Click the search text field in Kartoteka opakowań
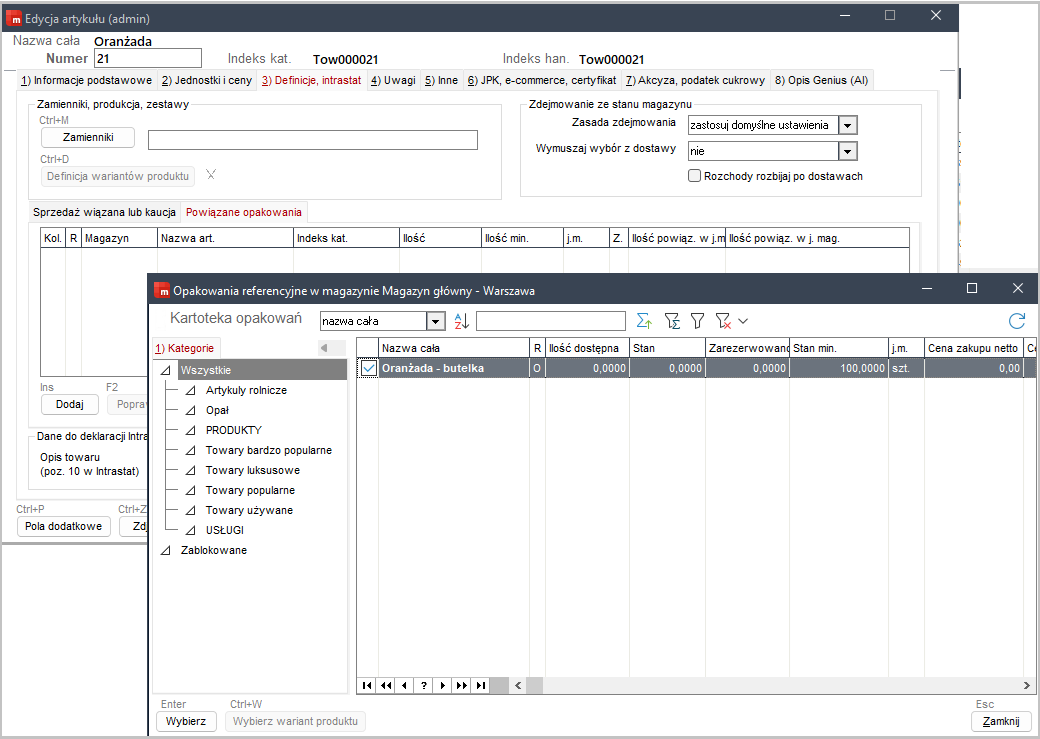 click(x=550, y=321)
